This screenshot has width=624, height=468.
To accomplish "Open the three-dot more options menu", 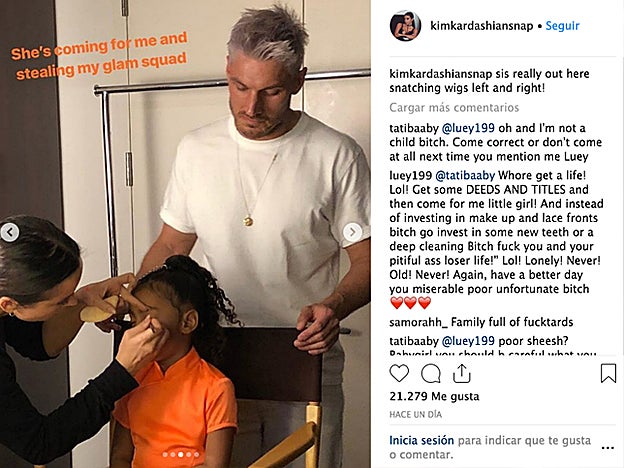I will (608, 448).
